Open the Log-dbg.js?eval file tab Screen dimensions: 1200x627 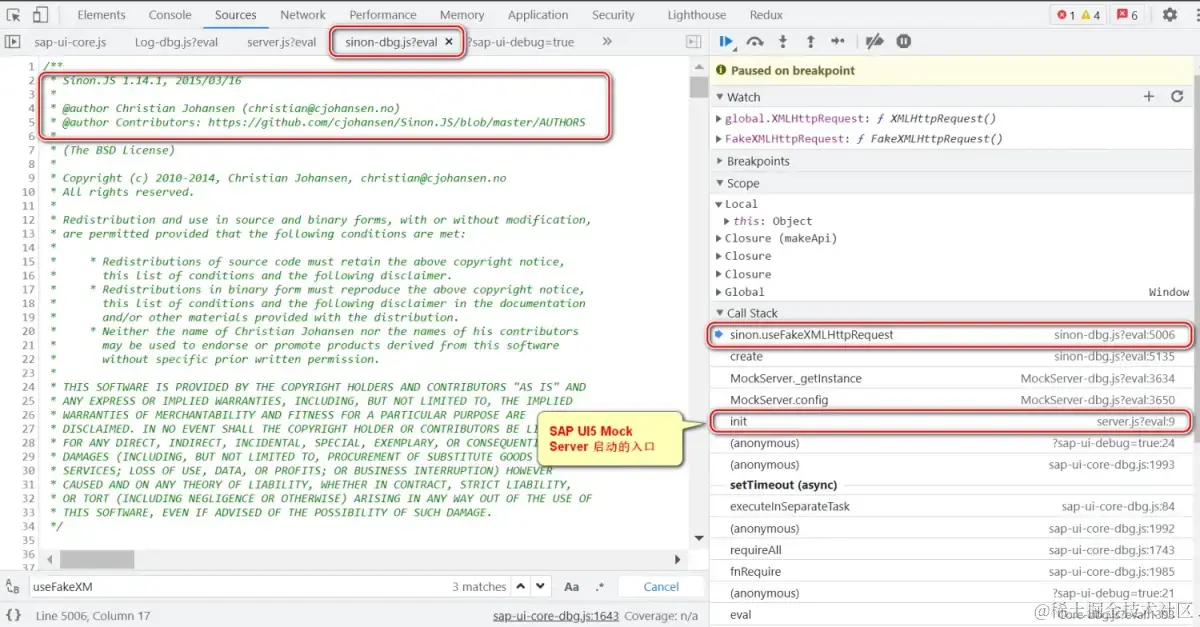(176, 42)
